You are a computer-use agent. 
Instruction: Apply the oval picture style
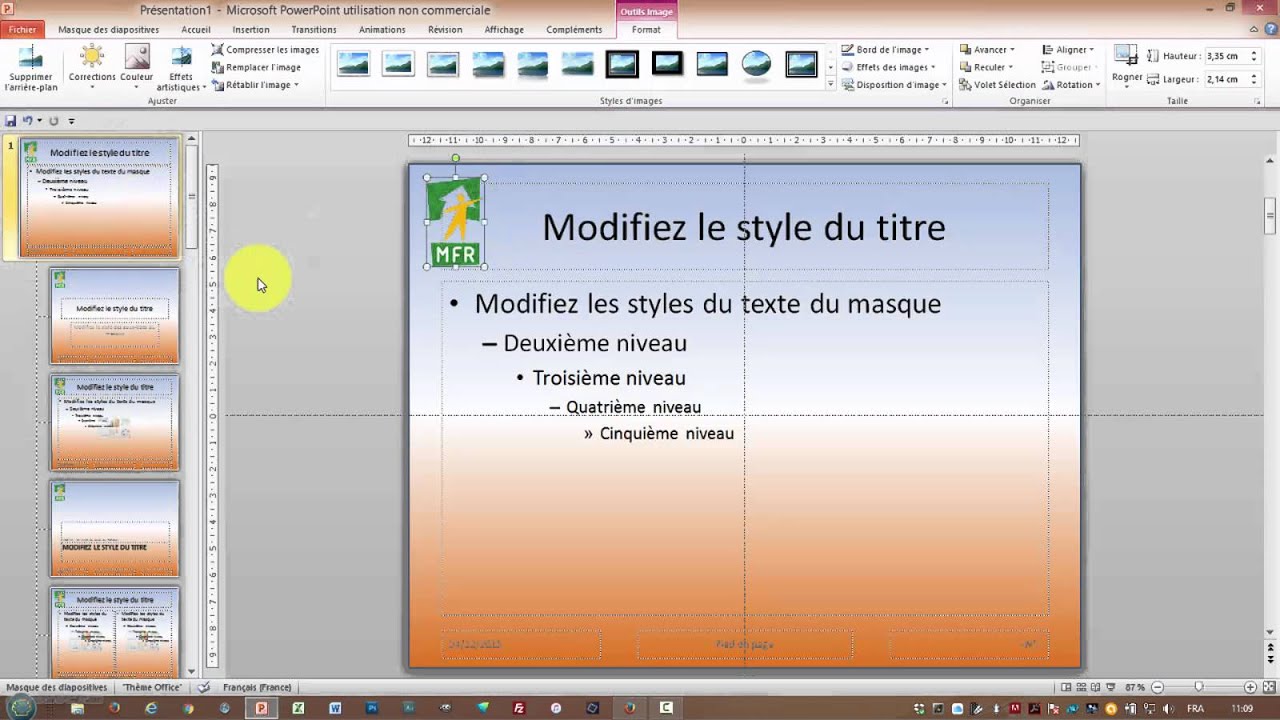[757, 65]
